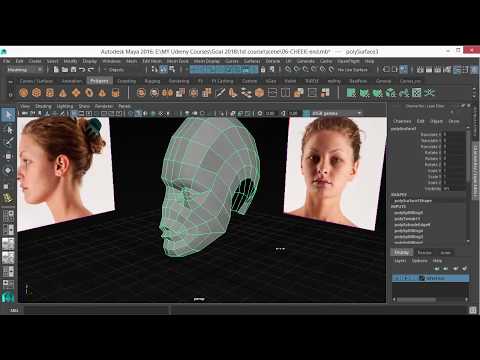Select polySurfaceShape node under SHAPES
480x360 pixels.
(413, 201)
